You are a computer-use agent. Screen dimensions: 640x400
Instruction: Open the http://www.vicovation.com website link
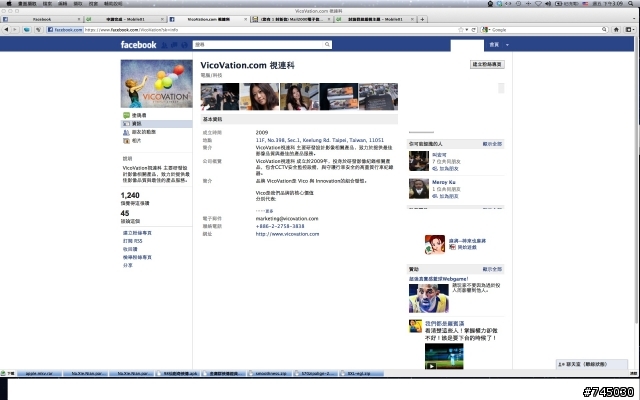(x=287, y=234)
